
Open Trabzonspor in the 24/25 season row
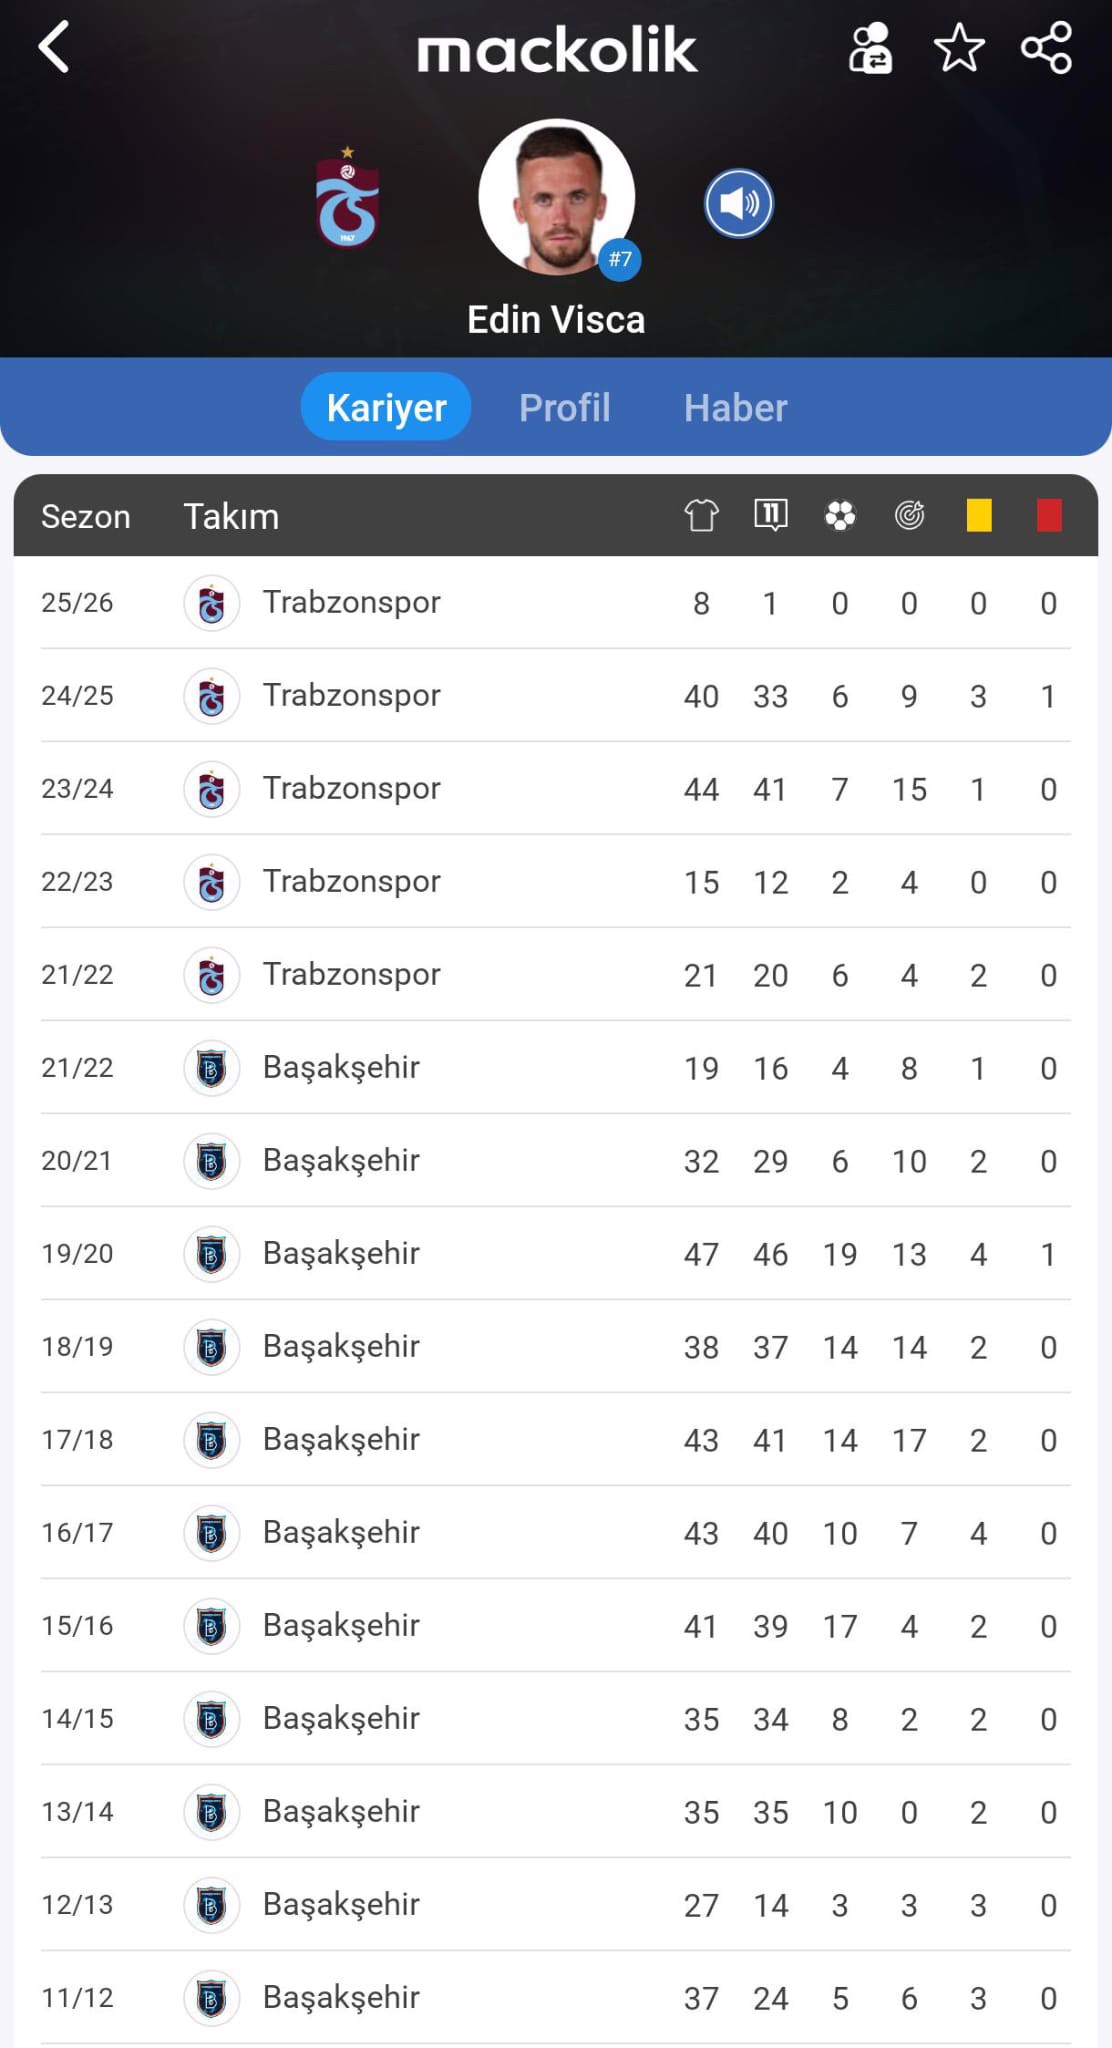[x=351, y=696]
